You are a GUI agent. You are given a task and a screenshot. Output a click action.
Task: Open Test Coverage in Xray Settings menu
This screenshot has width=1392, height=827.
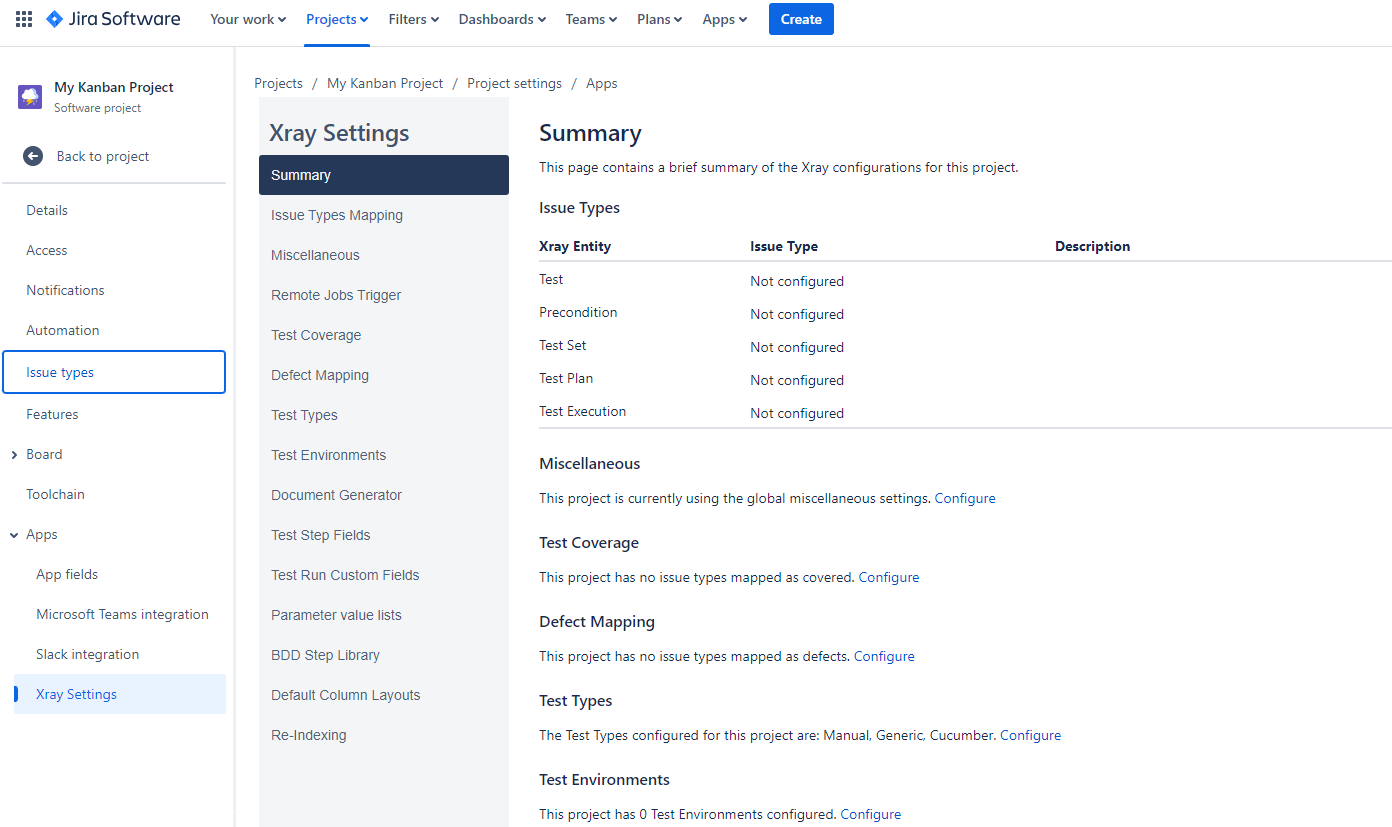point(384,335)
